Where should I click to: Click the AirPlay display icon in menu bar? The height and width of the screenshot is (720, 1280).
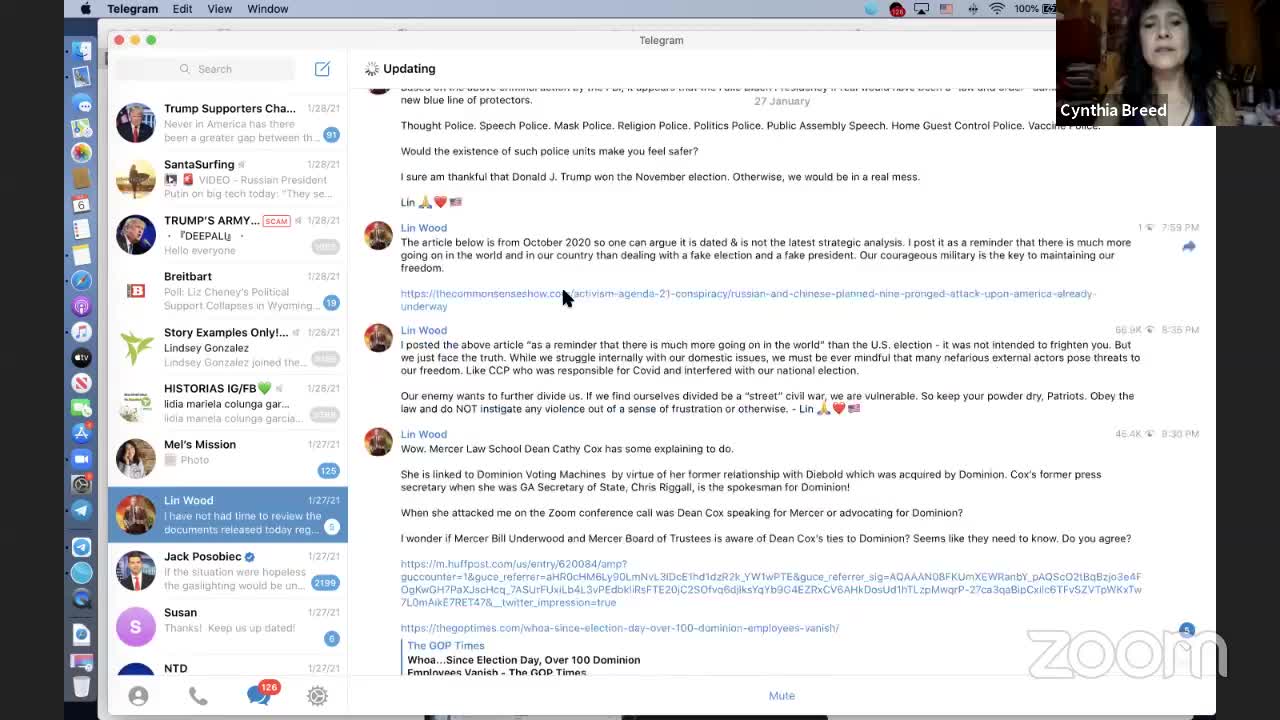tap(921, 9)
